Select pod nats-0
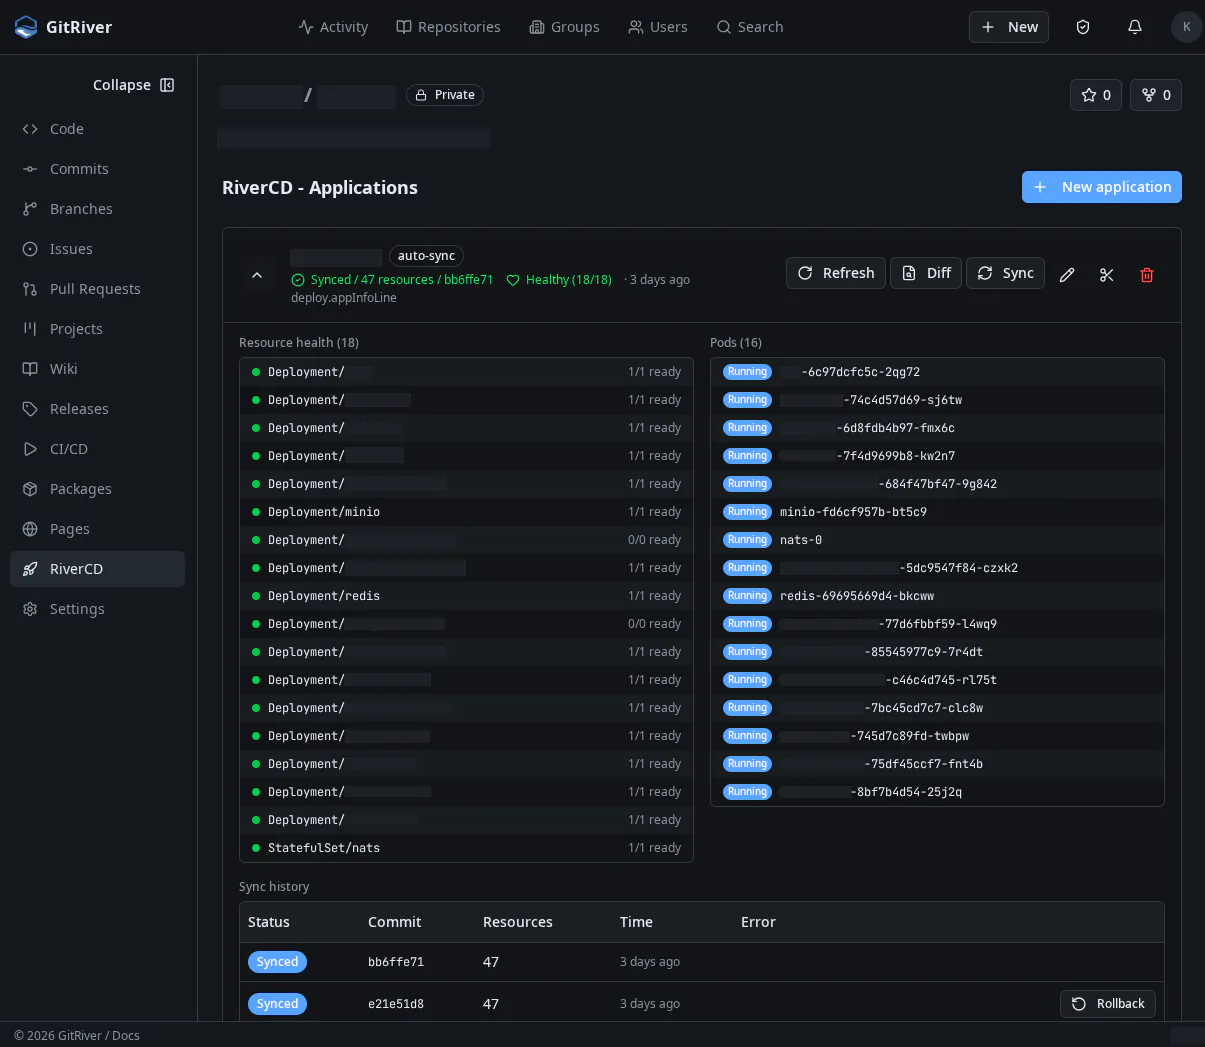 click(937, 540)
